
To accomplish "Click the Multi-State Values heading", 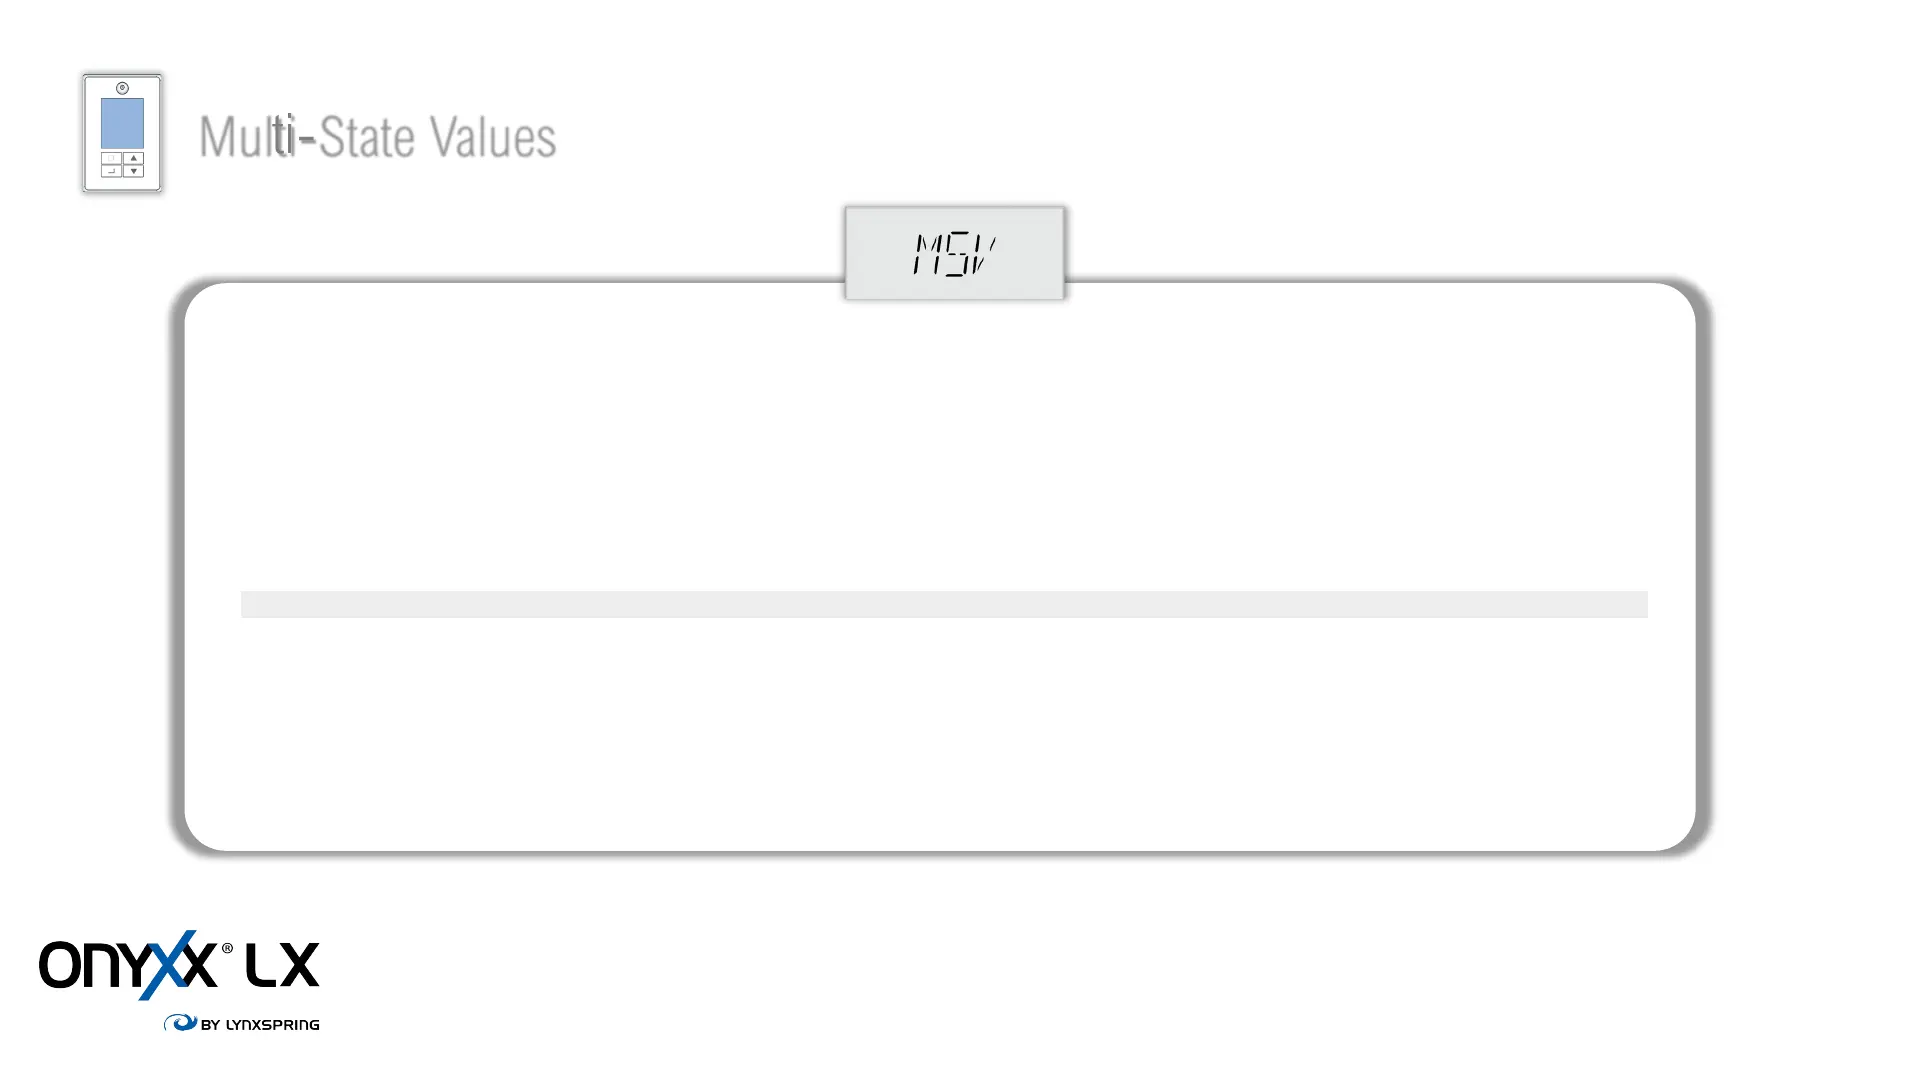I will [x=377, y=137].
